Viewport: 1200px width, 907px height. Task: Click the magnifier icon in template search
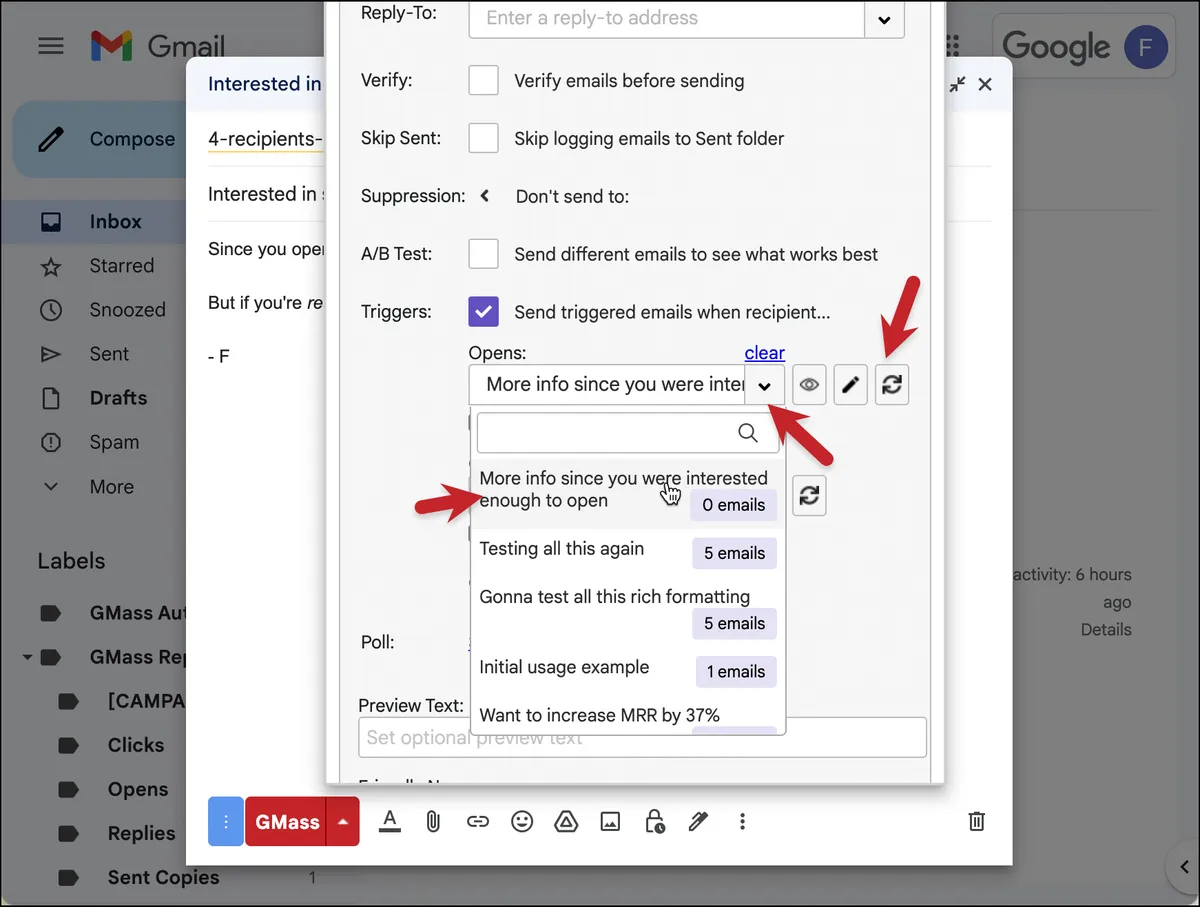(x=748, y=432)
